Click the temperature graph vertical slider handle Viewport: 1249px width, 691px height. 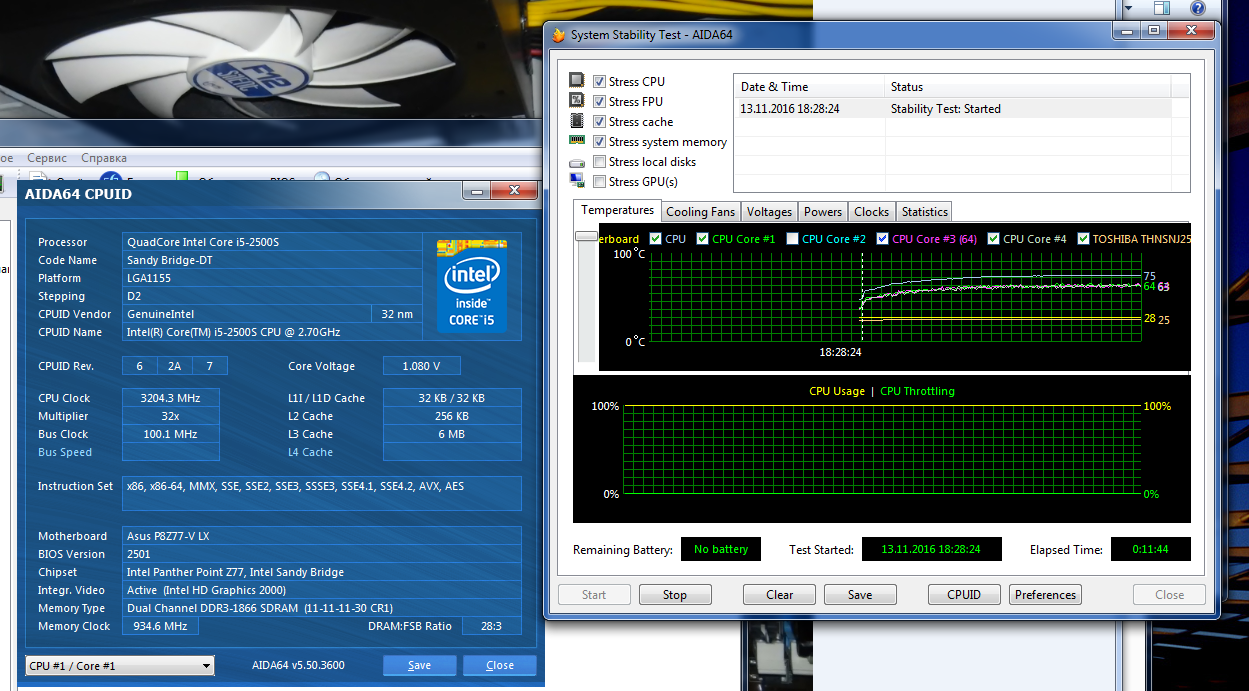coord(586,236)
